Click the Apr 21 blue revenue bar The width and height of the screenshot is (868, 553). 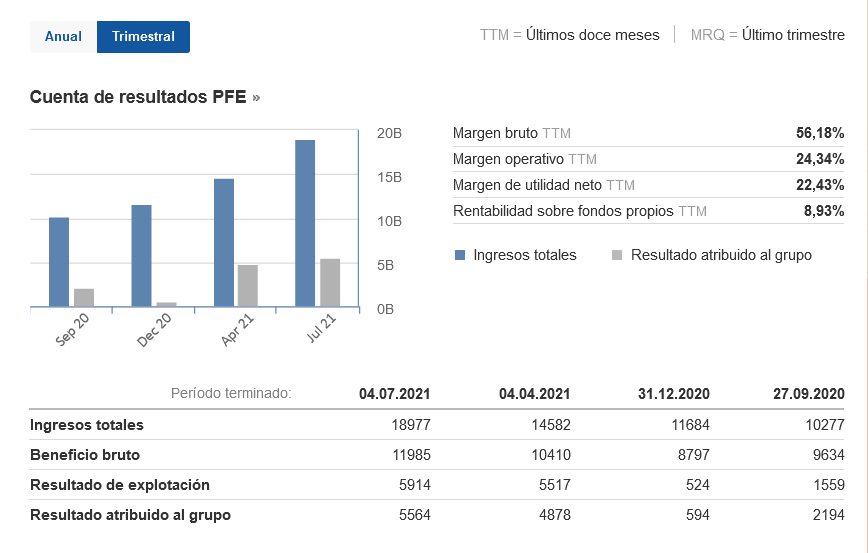click(x=224, y=243)
